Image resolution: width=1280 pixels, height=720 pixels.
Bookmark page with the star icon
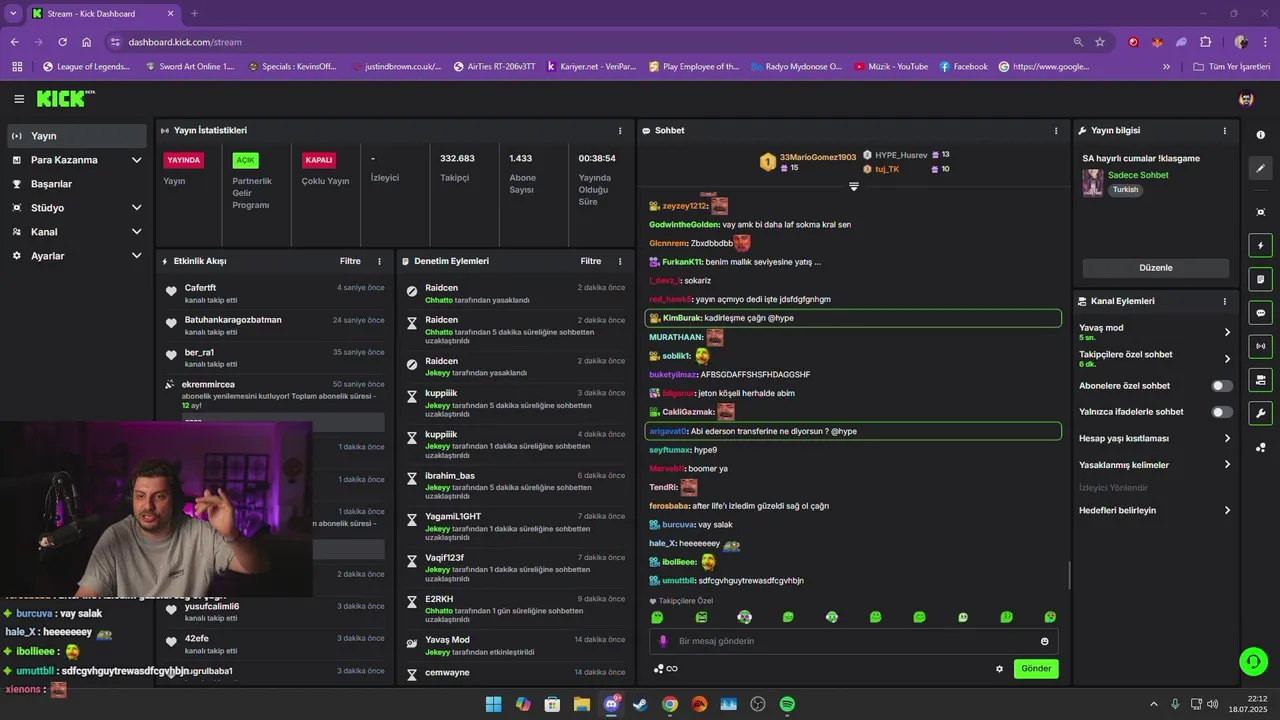[1100, 42]
